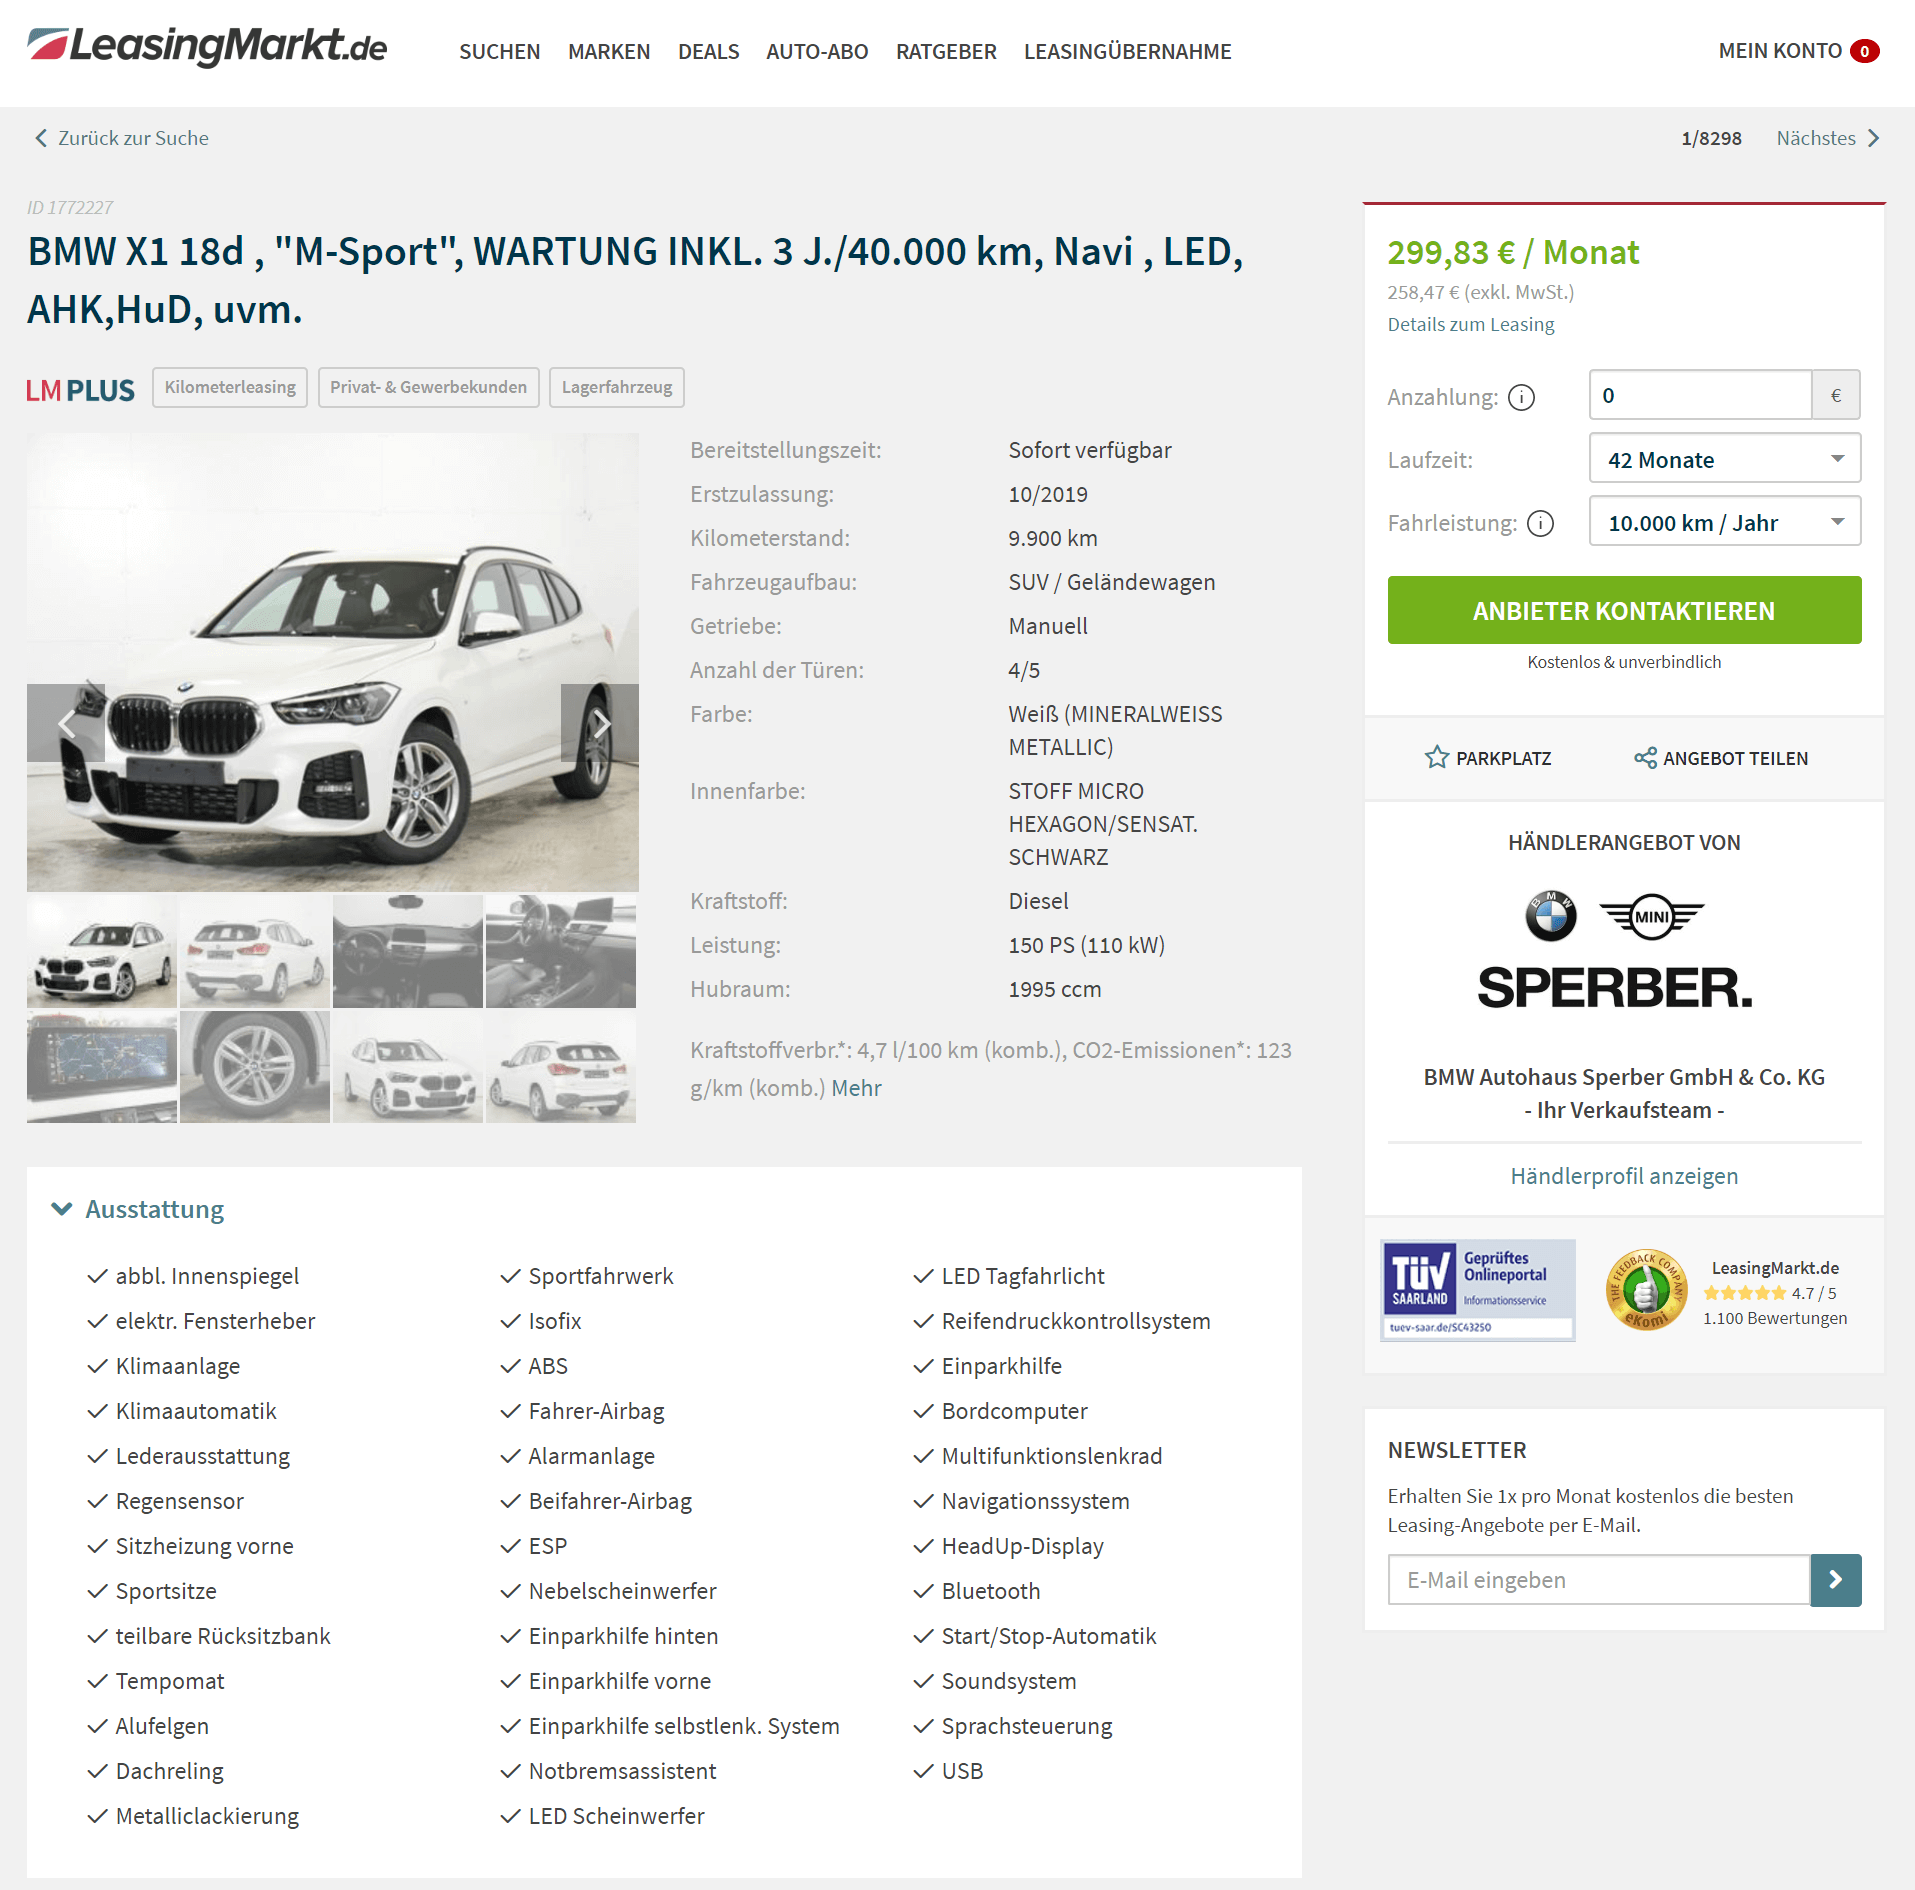This screenshot has height=1890, width=1915.
Task: Open the main BMW X1 photo
Action: point(333,662)
